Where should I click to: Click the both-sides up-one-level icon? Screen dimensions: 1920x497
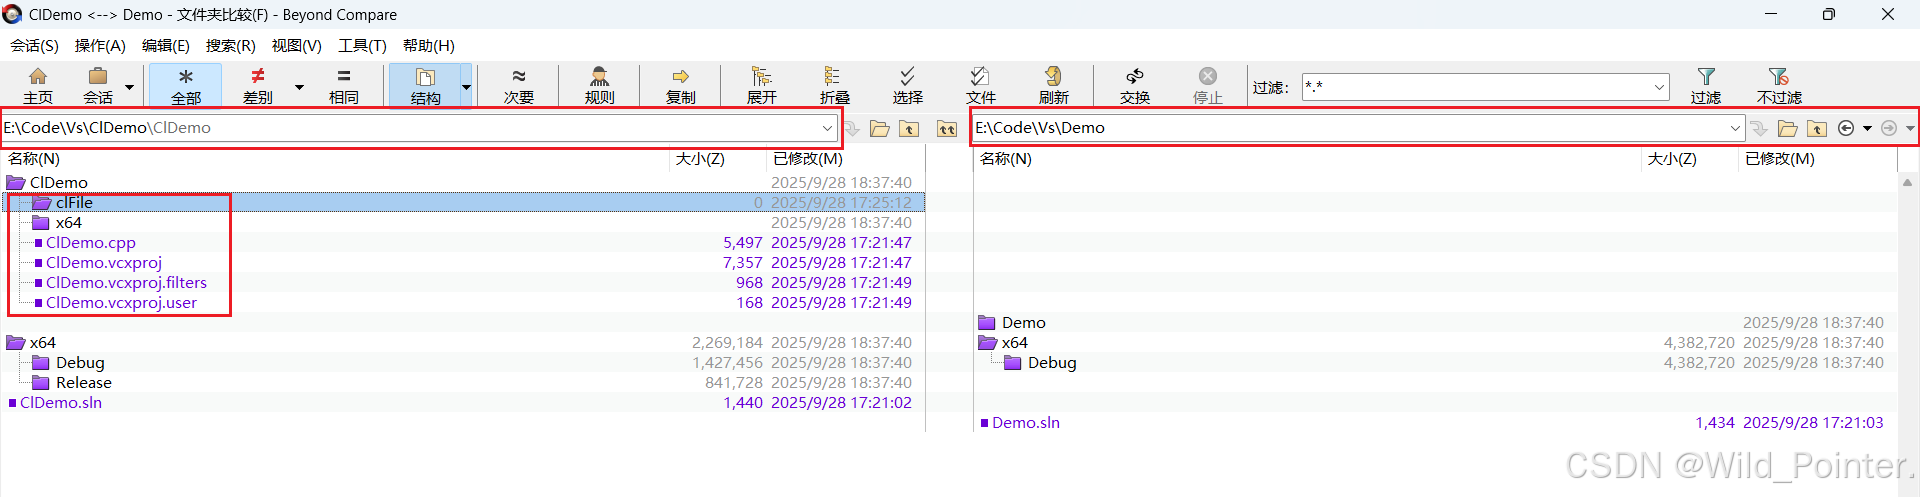tap(947, 128)
